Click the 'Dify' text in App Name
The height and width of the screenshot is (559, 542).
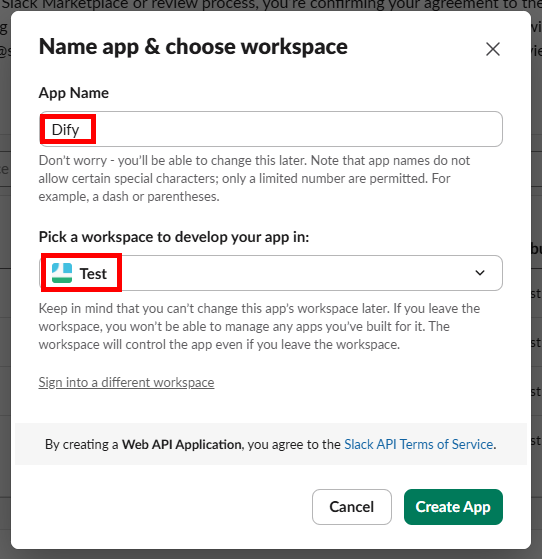(x=65, y=130)
